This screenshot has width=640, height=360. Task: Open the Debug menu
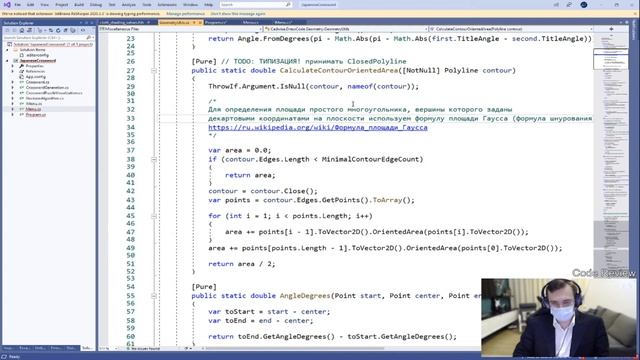96,4
